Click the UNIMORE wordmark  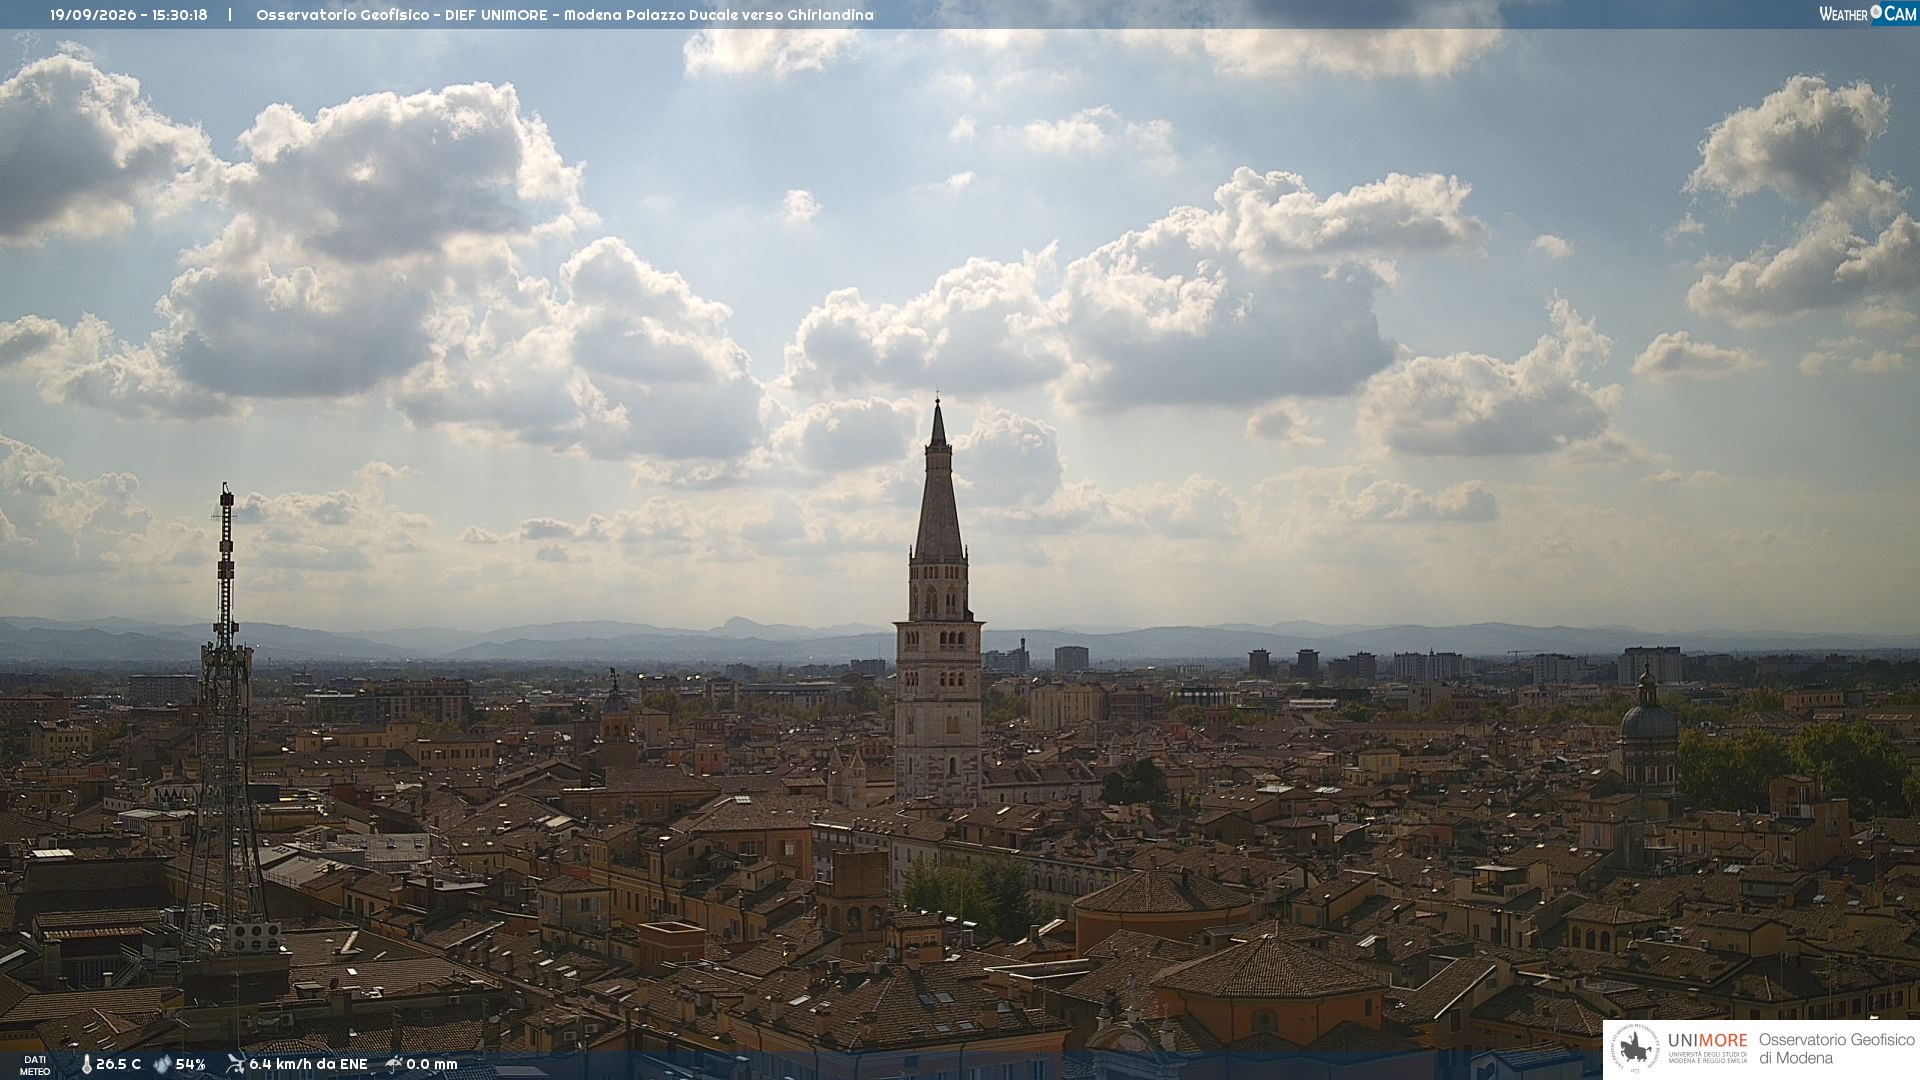coord(1707,1040)
